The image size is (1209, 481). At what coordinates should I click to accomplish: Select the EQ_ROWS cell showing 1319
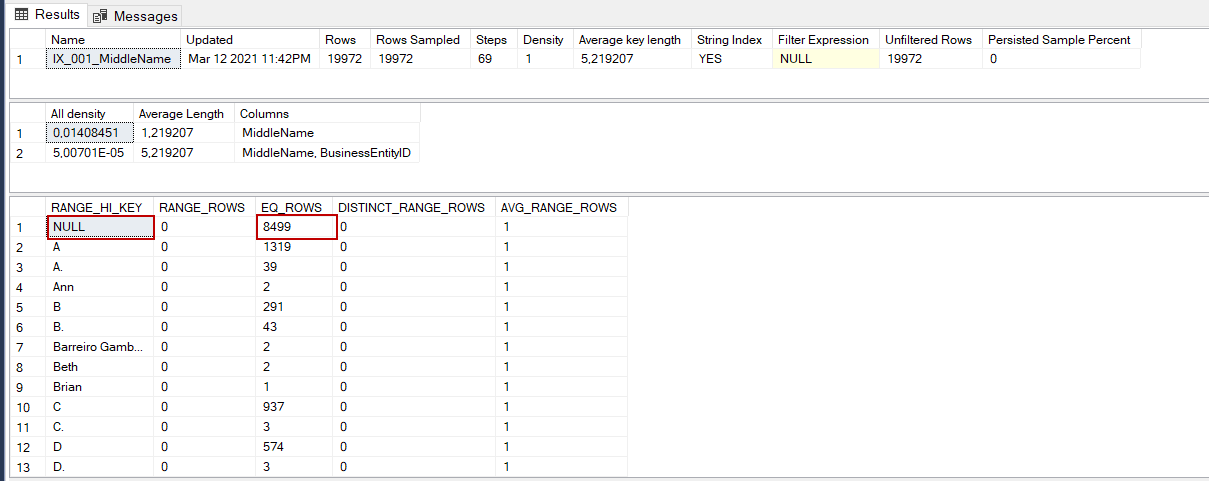click(x=295, y=247)
